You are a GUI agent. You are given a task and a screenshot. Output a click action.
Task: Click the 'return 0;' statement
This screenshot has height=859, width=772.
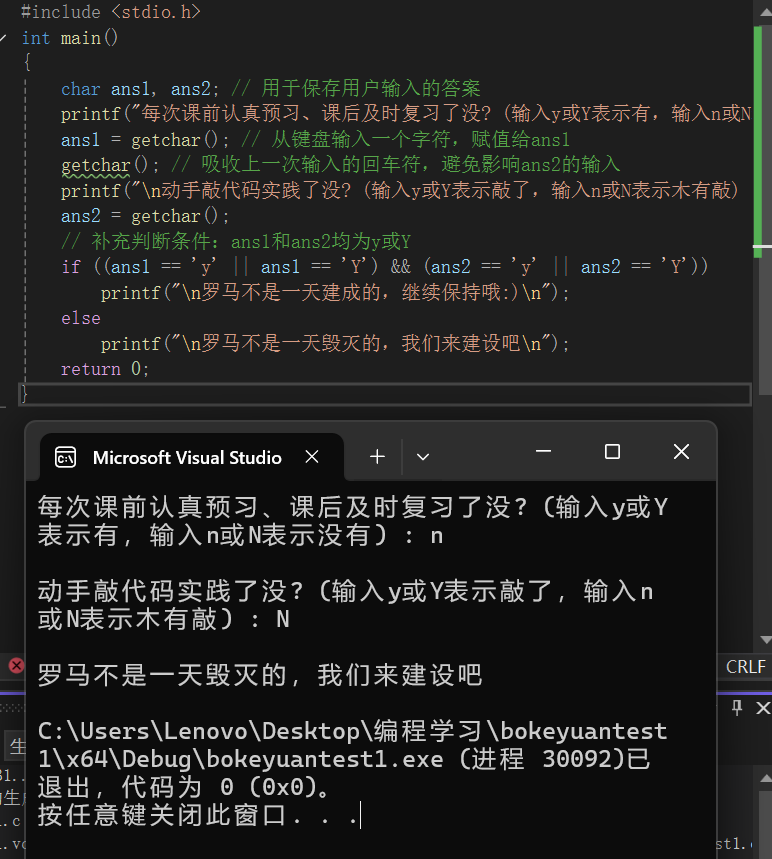pos(105,369)
